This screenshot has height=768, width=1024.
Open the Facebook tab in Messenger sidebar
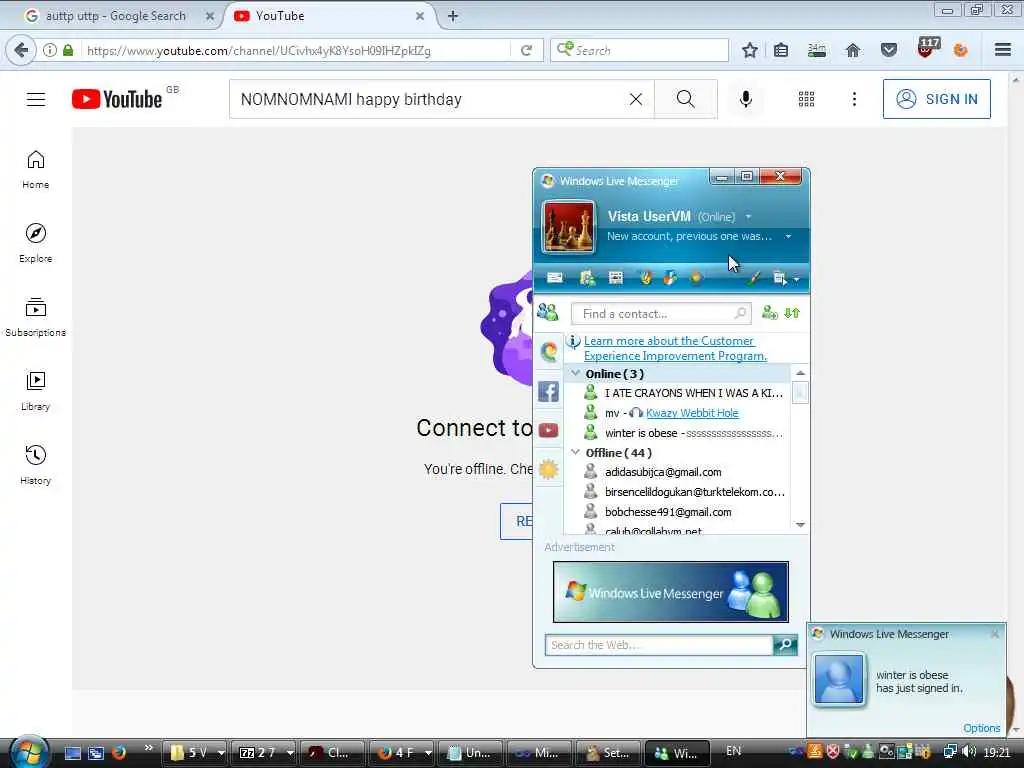coord(549,392)
